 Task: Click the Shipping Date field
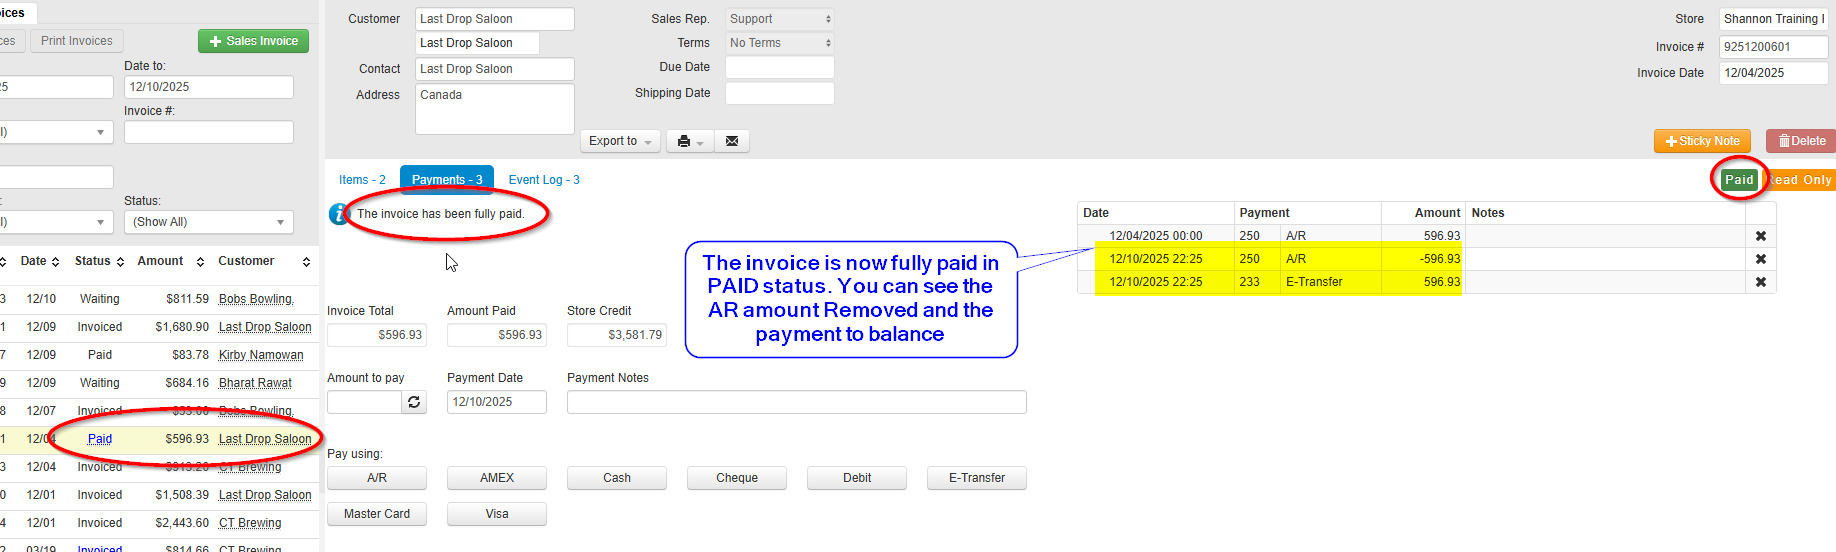(780, 93)
